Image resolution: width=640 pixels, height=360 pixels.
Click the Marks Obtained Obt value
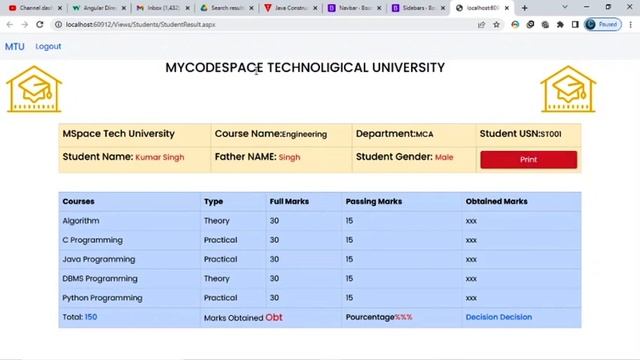click(274, 317)
